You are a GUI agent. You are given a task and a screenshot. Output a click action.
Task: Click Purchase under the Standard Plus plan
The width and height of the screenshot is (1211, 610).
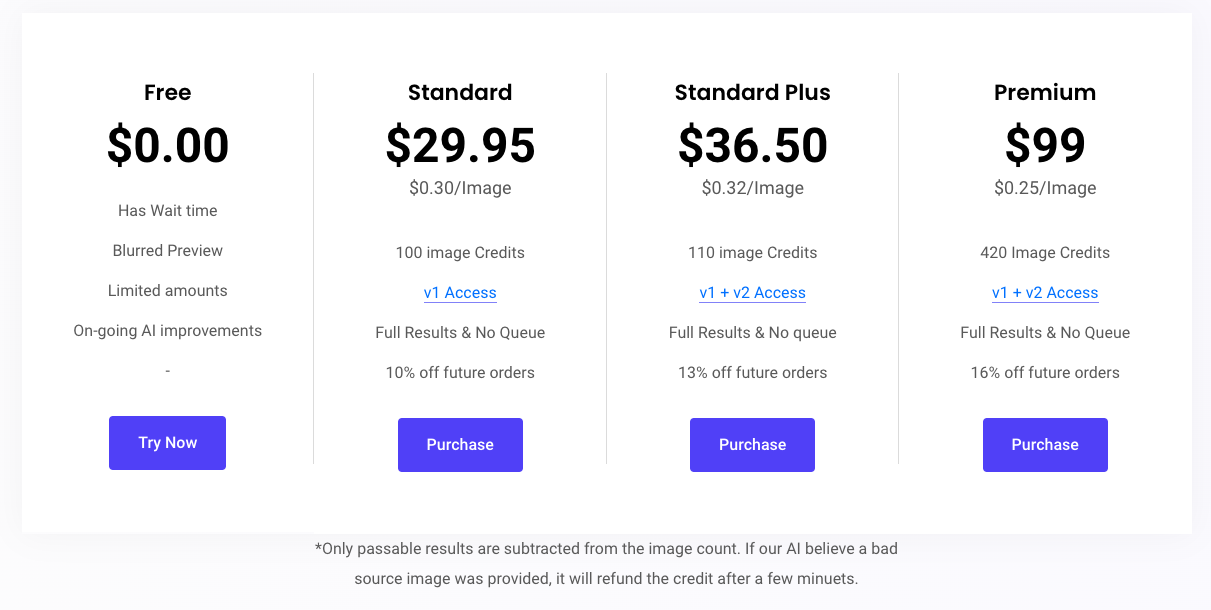(x=752, y=444)
